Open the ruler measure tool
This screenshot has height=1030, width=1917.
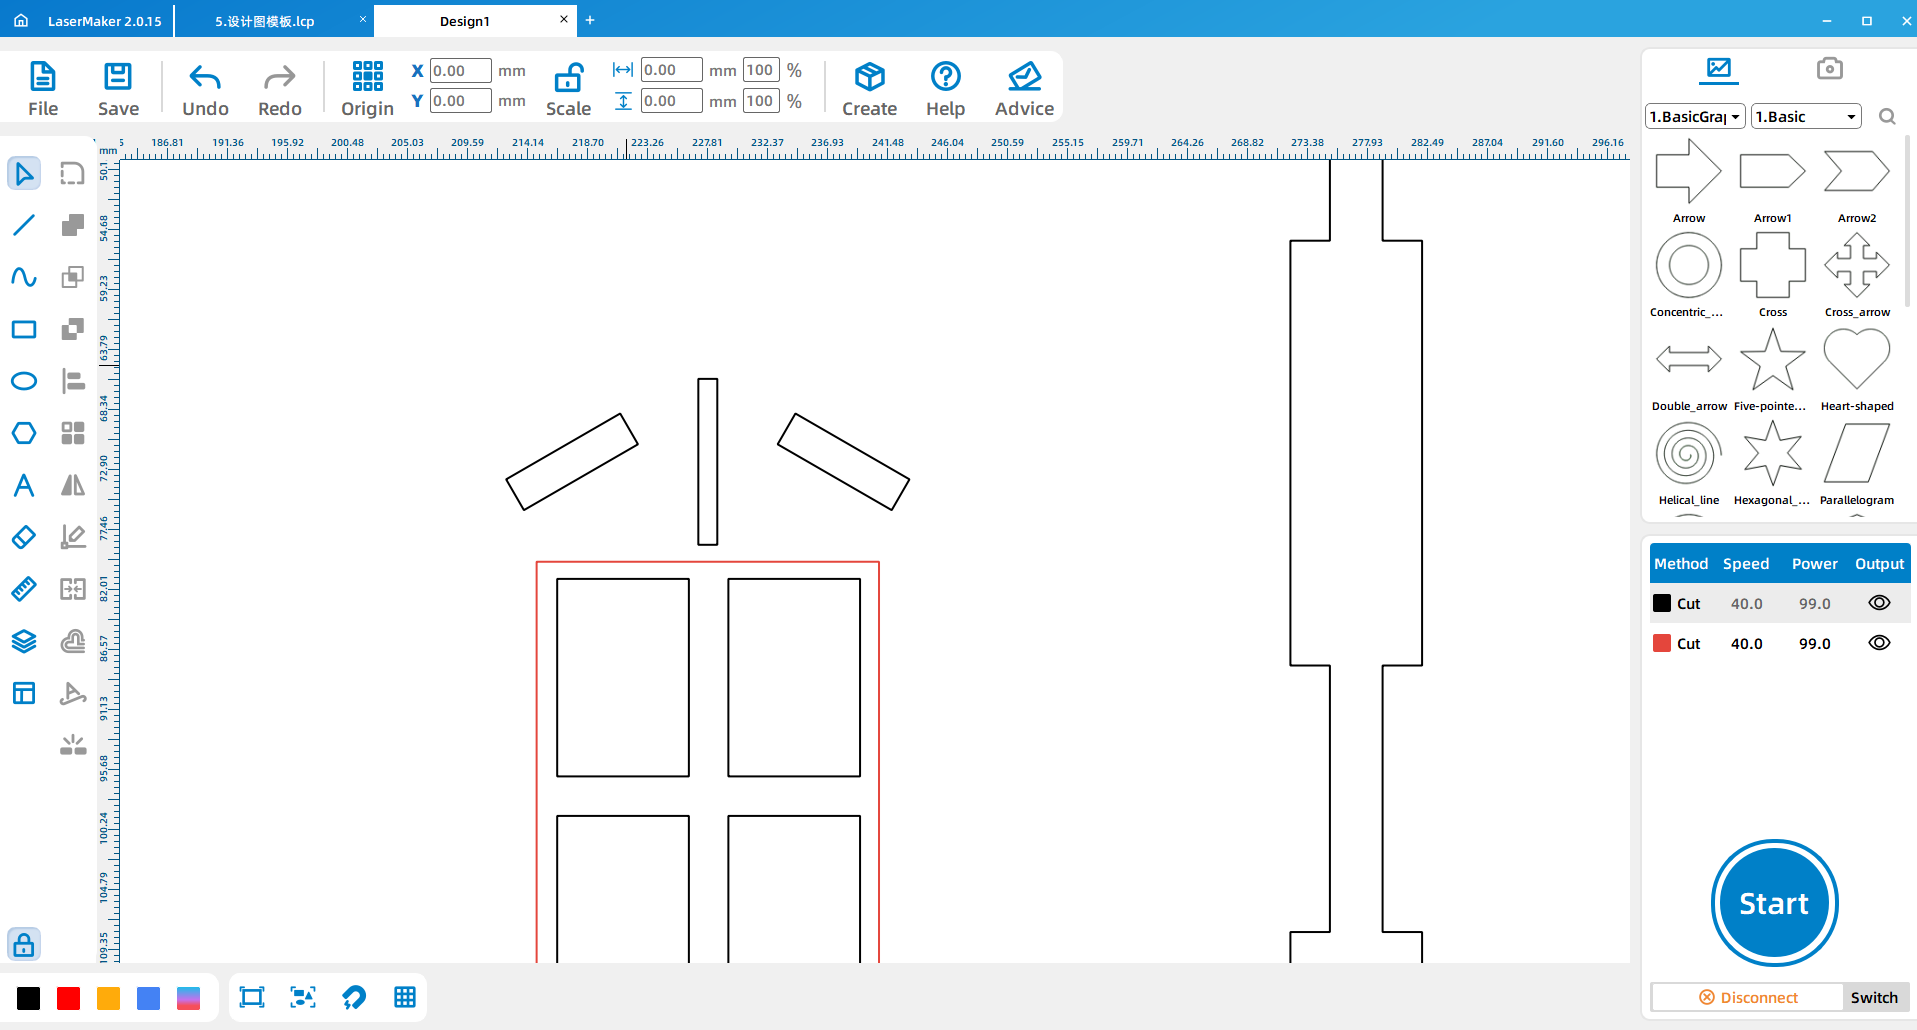[24, 589]
